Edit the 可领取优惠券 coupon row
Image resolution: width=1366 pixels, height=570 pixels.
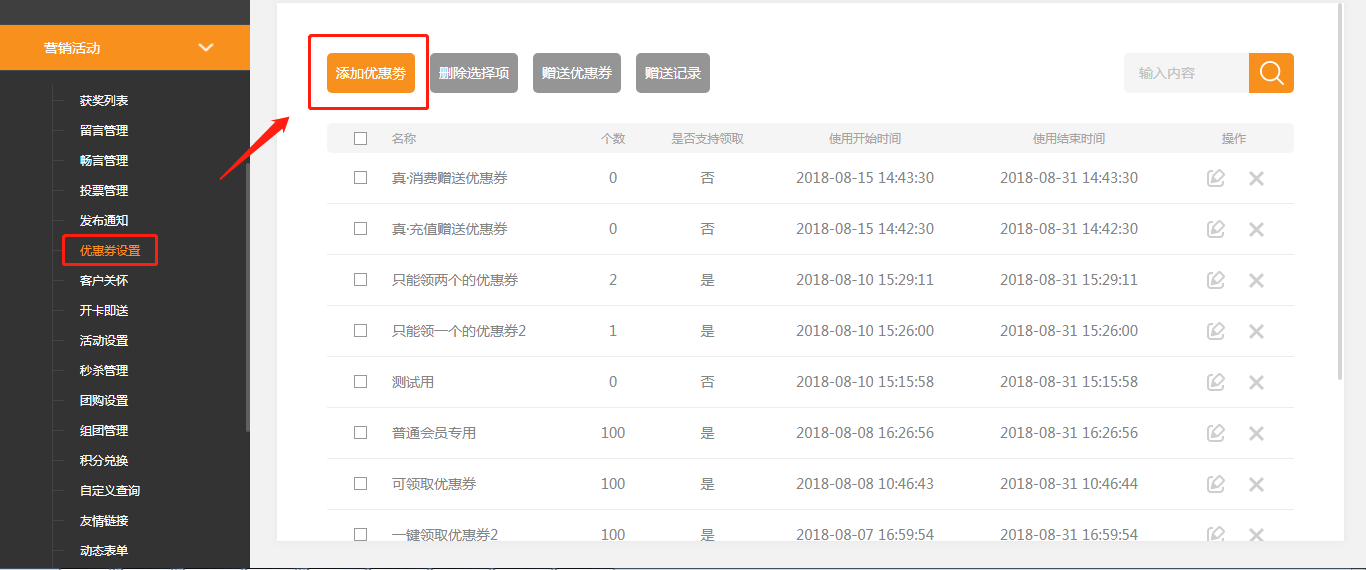coord(1216,484)
